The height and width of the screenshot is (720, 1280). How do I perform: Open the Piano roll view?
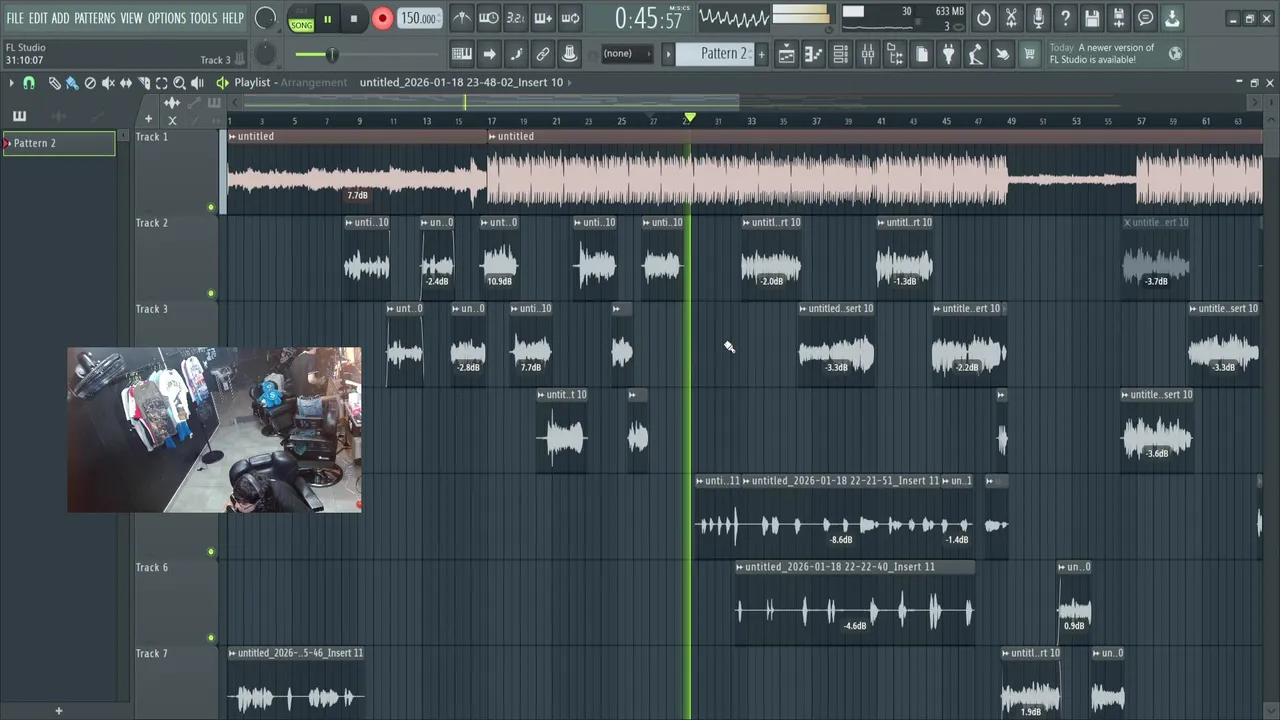[814, 54]
